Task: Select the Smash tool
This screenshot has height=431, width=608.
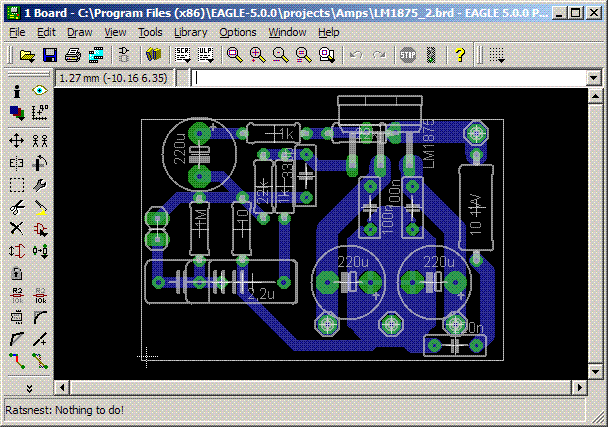Action: pos(17,317)
